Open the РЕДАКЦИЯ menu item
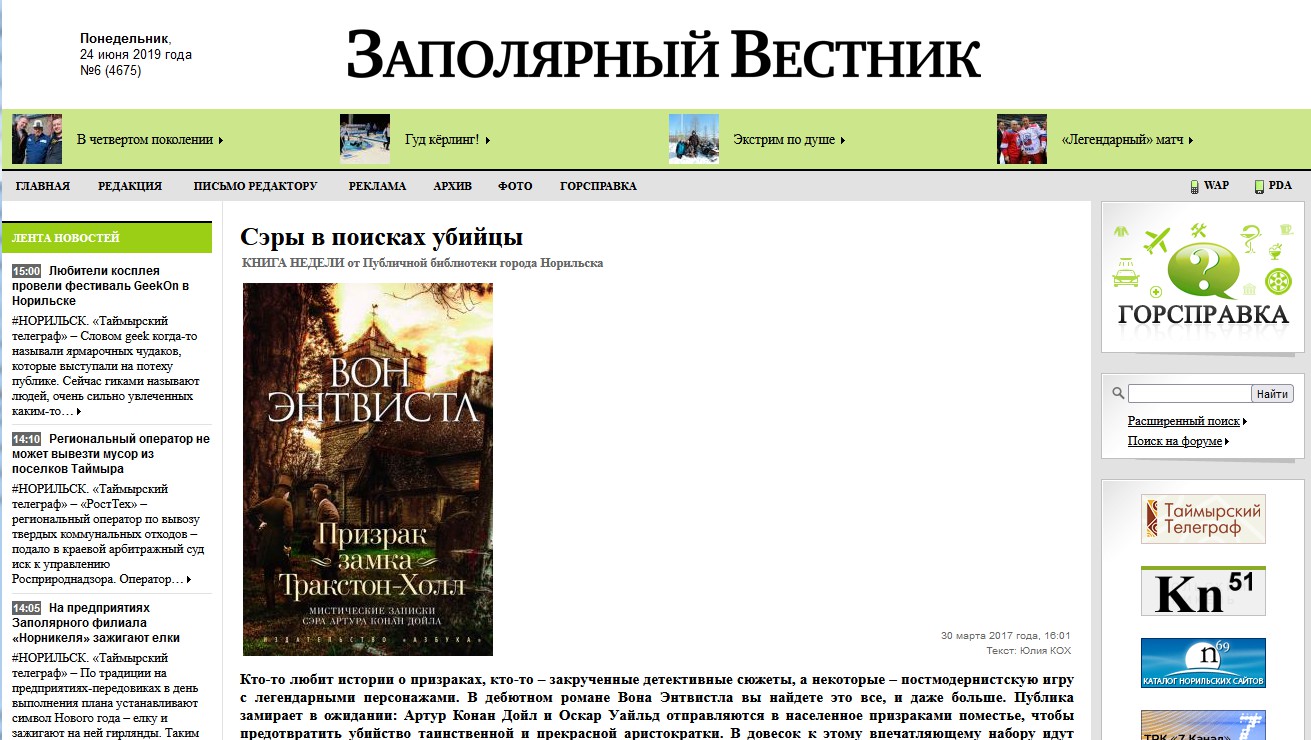 (130, 186)
